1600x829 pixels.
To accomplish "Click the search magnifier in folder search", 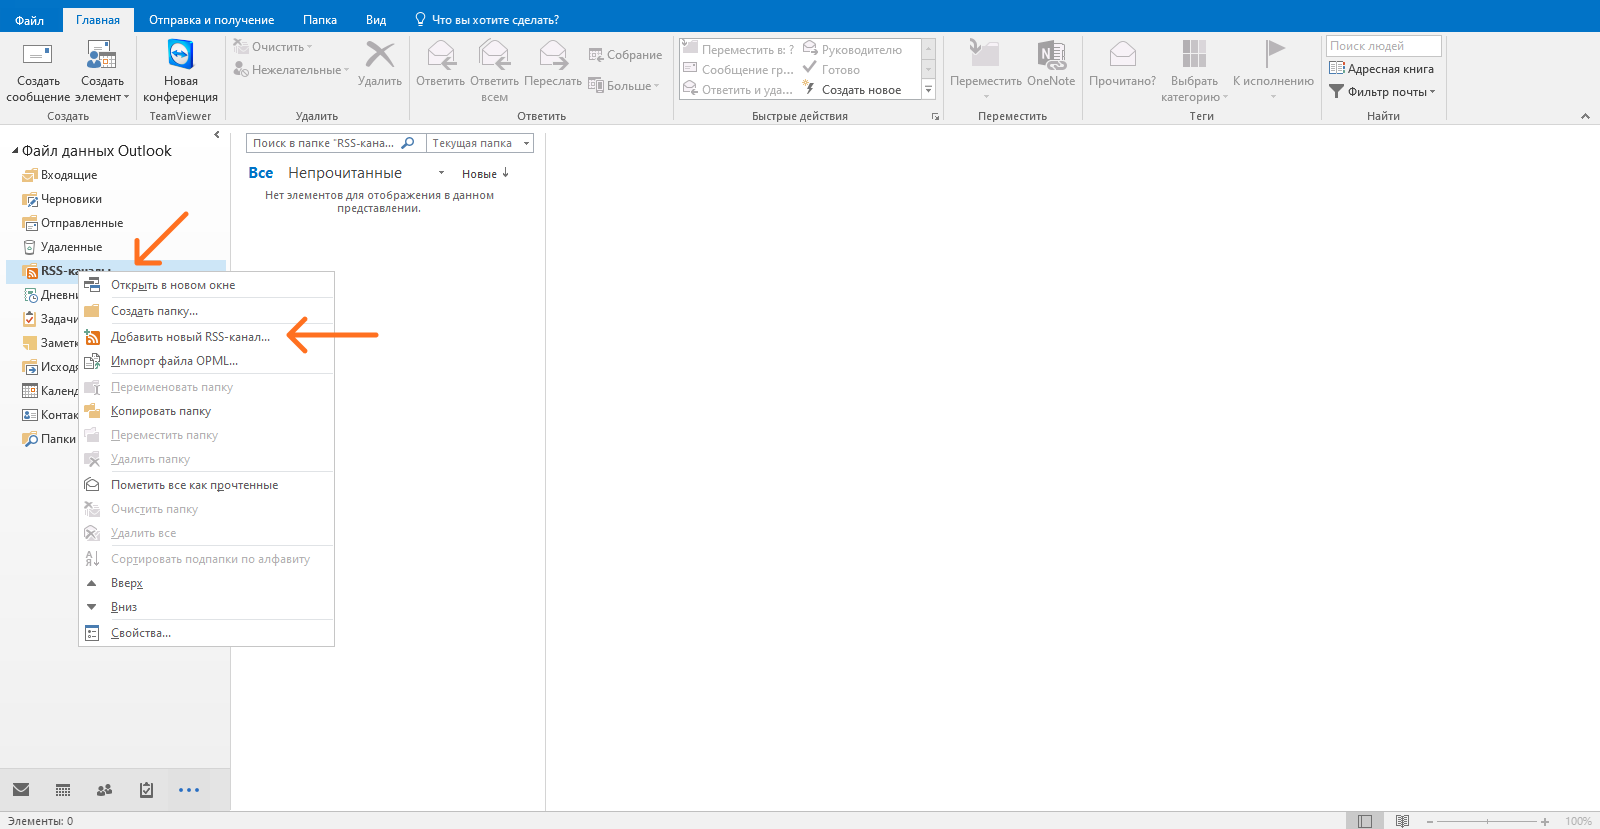I will [x=408, y=143].
